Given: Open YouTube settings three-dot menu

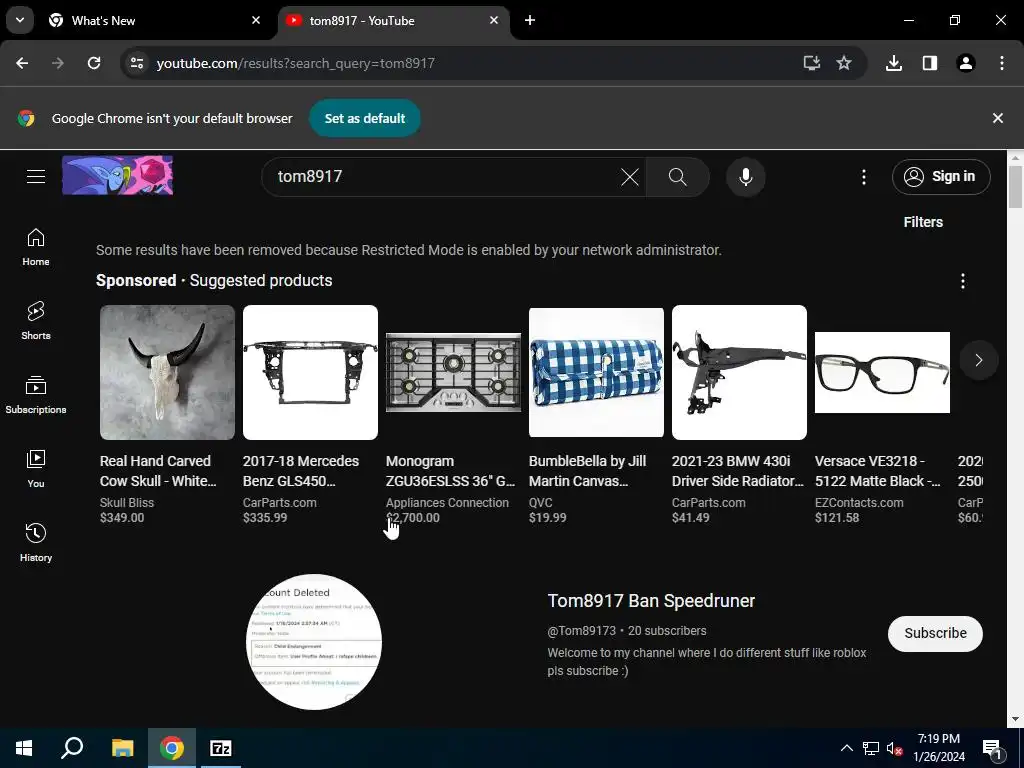Looking at the screenshot, I should tap(863, 177).
